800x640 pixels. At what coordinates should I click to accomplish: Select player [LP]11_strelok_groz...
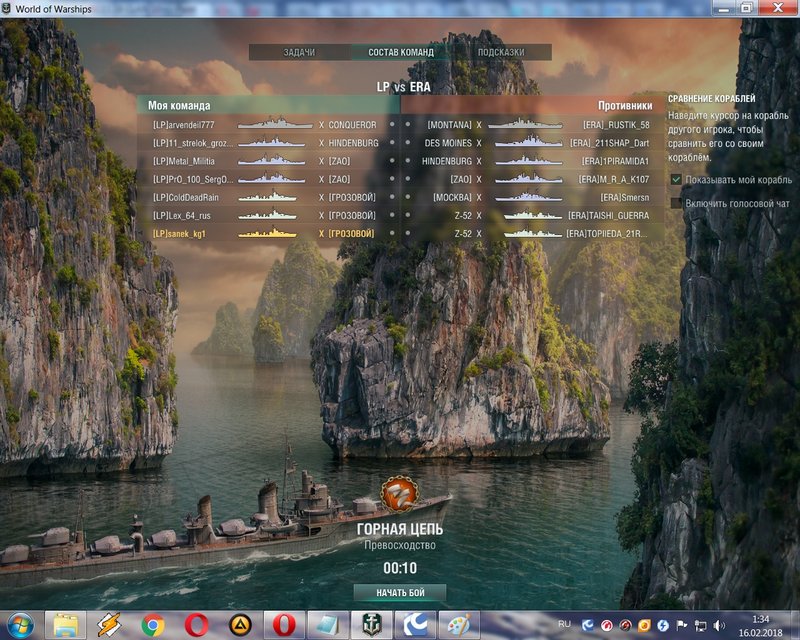point(193,143)
